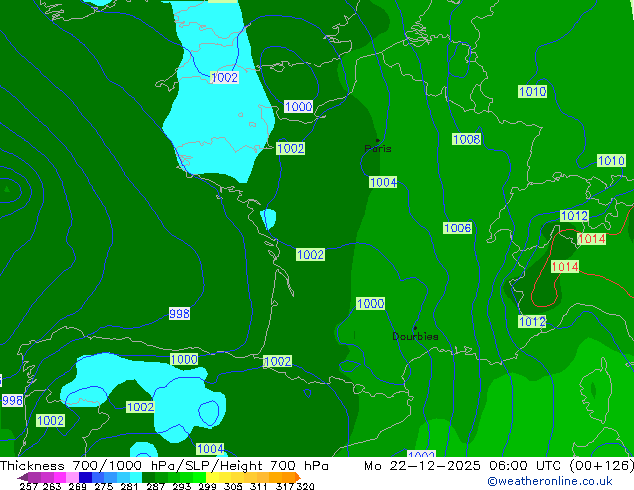Click the 257 value on the legend scale
Image resolution: width=634 pixels, height=490 pixels.
pyautogui.click(x=29, y=486)
